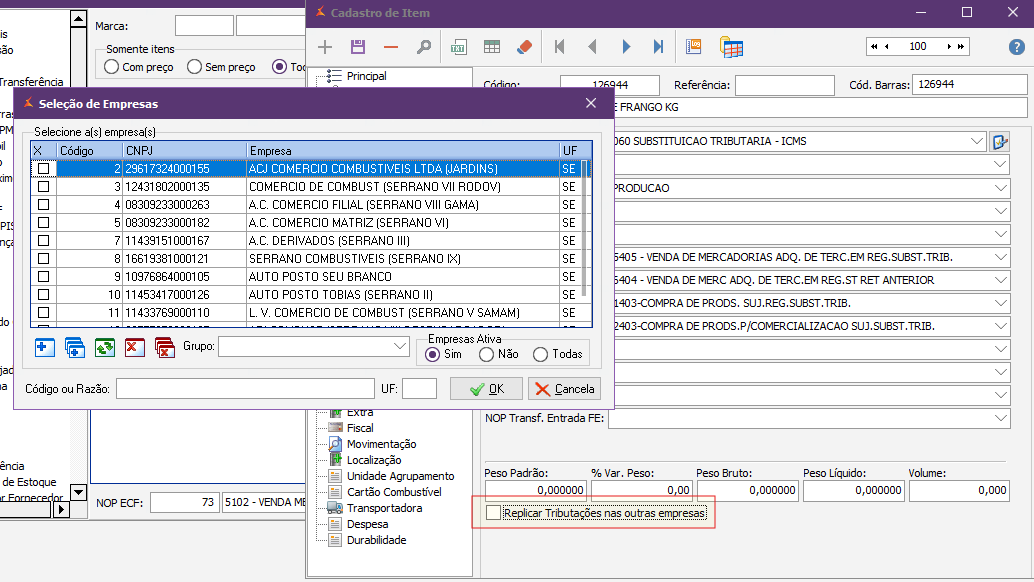Click the green invert selection icon
Screen dimensions: 1034x582
pyautogui.click(x=104, y=347)
